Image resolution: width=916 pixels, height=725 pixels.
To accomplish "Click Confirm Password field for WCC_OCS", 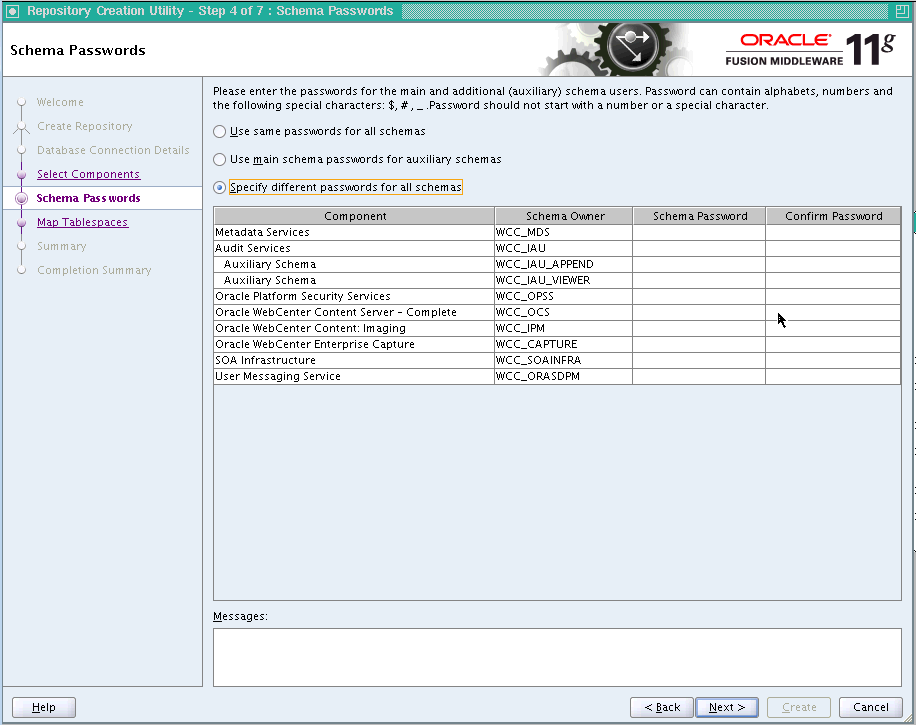I will (x=833, y=313).
